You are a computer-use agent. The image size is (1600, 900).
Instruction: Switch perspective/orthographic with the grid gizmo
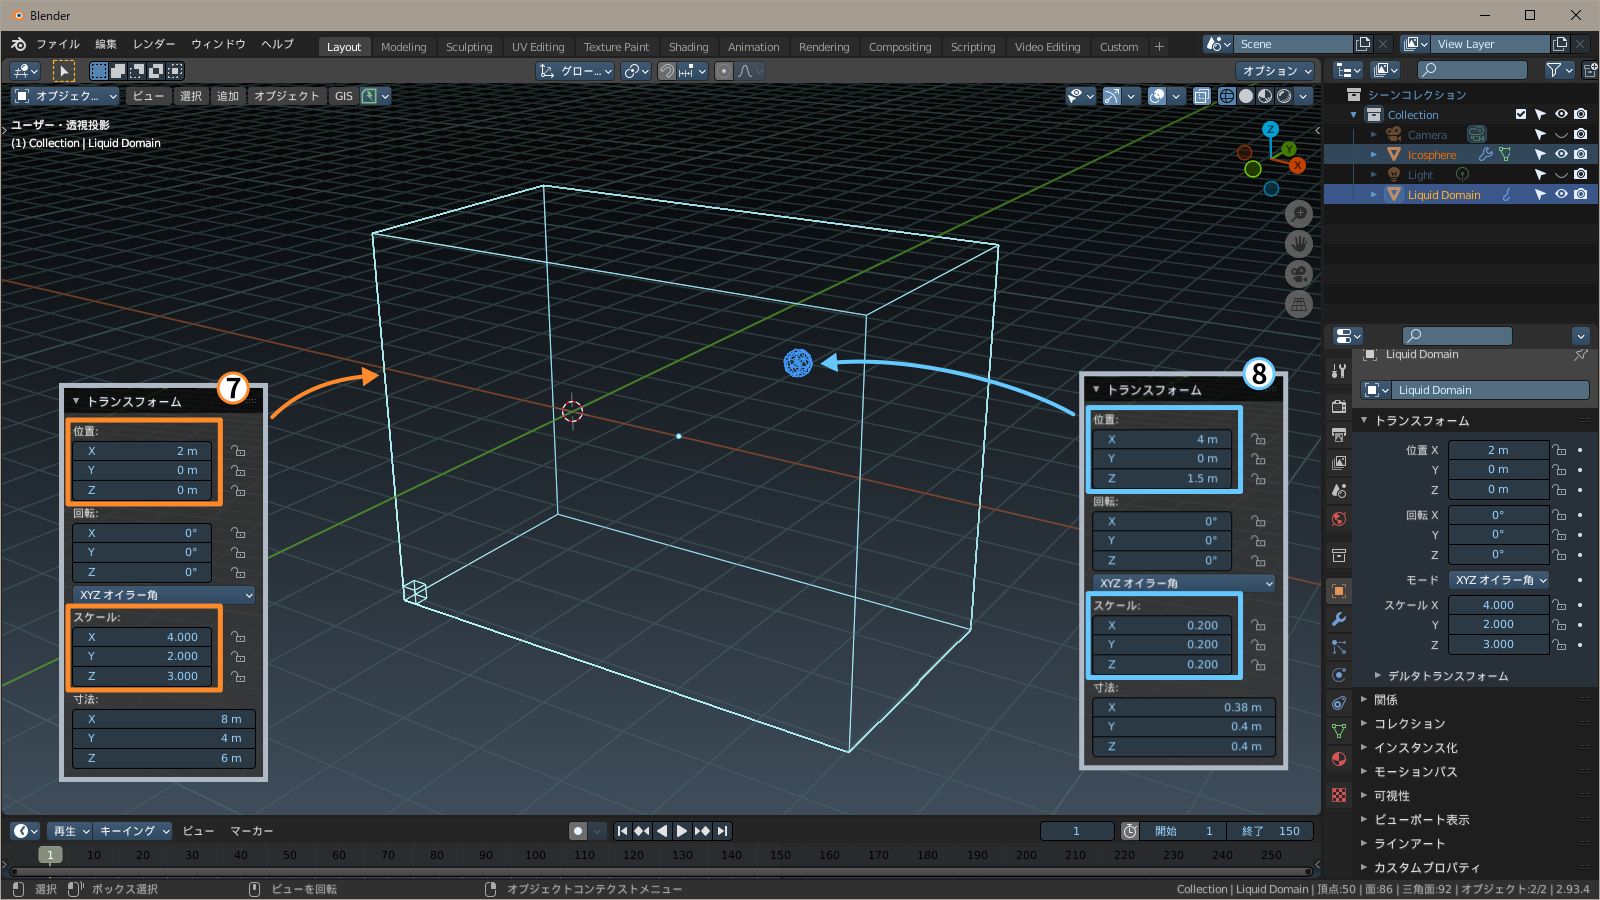(x=1298, y=304)
